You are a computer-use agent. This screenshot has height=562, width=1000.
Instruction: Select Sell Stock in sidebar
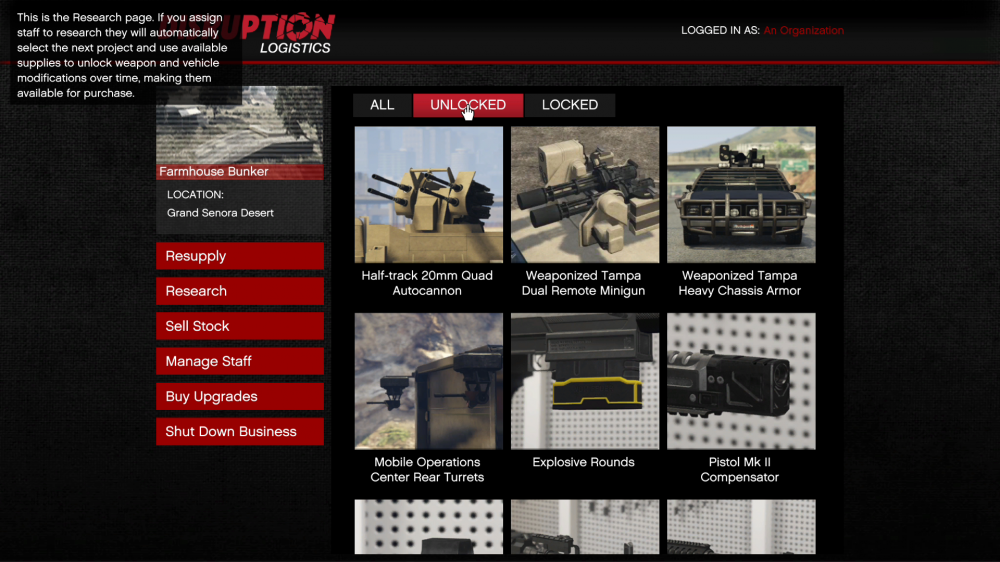pos(240,326)
